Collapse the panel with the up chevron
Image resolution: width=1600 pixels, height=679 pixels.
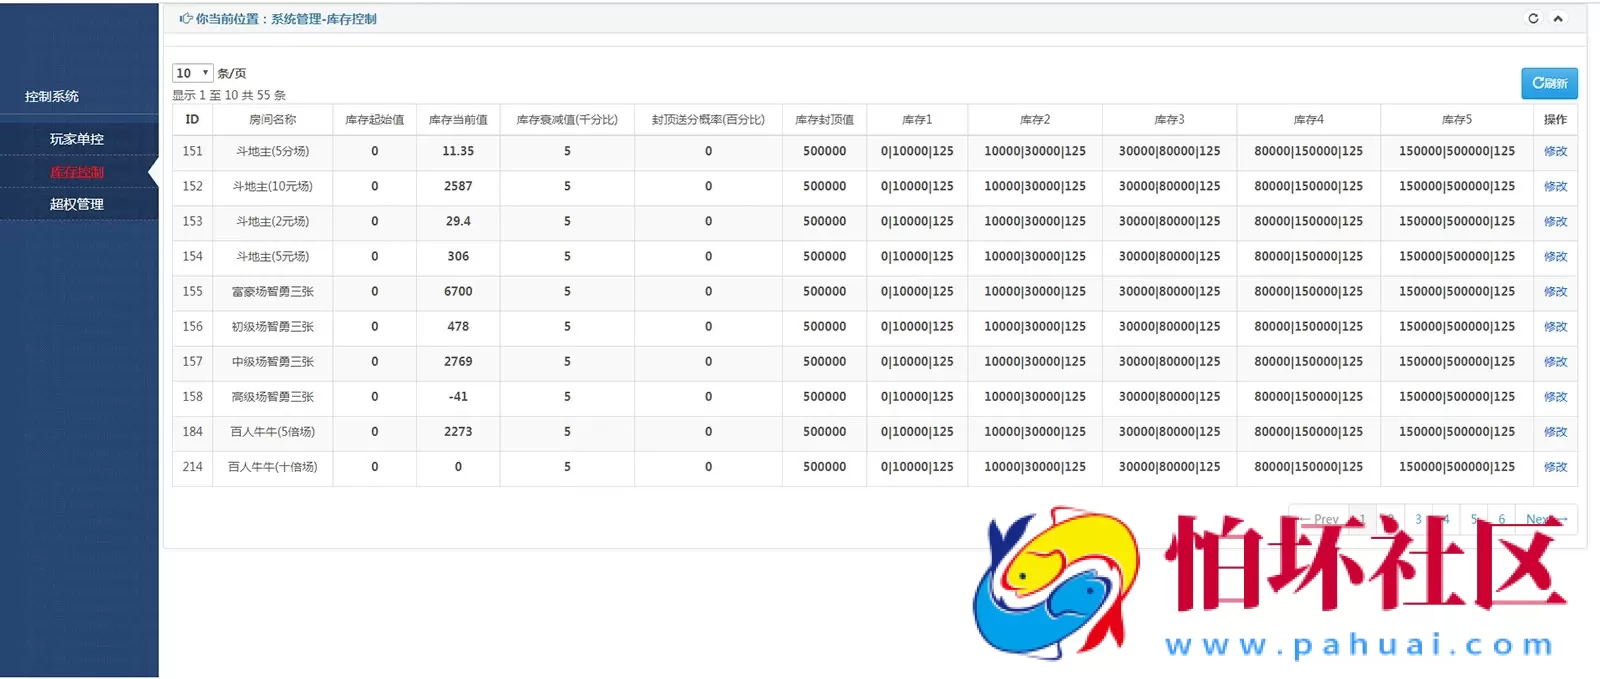tap(1558, 18)
